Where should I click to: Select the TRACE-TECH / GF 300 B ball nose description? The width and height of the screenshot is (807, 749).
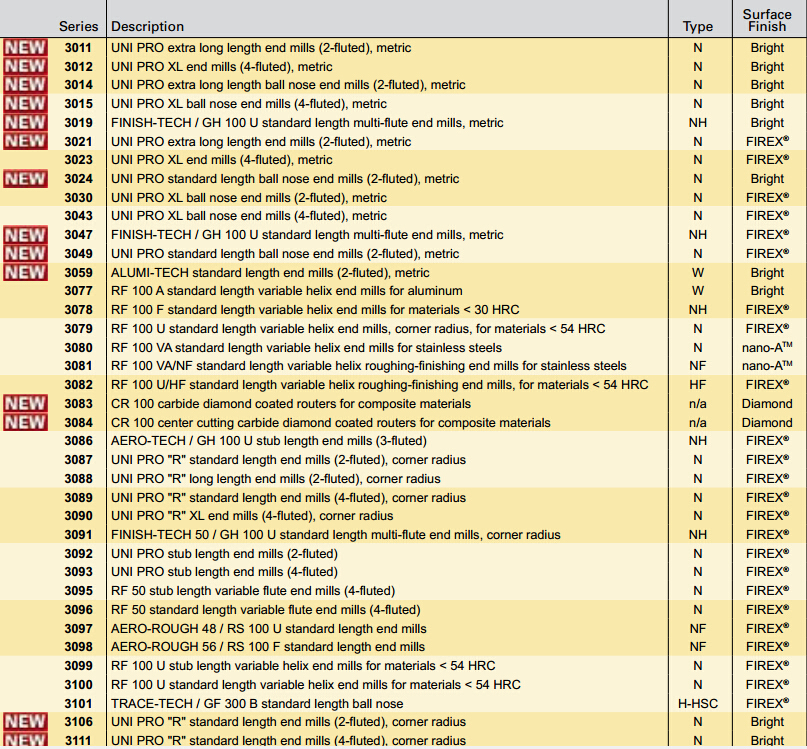point(257,704)
